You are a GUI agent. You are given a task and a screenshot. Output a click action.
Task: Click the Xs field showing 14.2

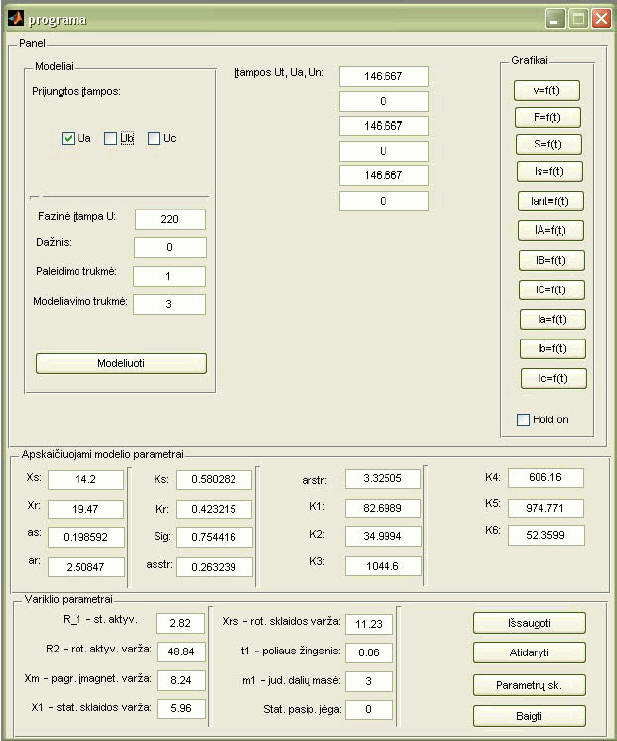click(x=86, y=480)
